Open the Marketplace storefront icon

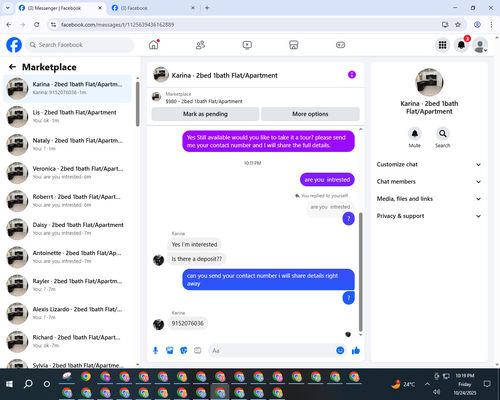[294, 45]
